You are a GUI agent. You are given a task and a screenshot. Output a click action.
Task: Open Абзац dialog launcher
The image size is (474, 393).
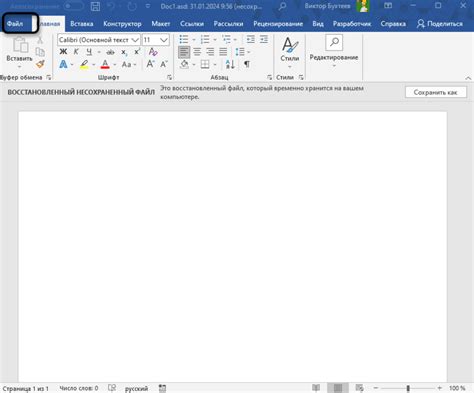pos(269,77)
